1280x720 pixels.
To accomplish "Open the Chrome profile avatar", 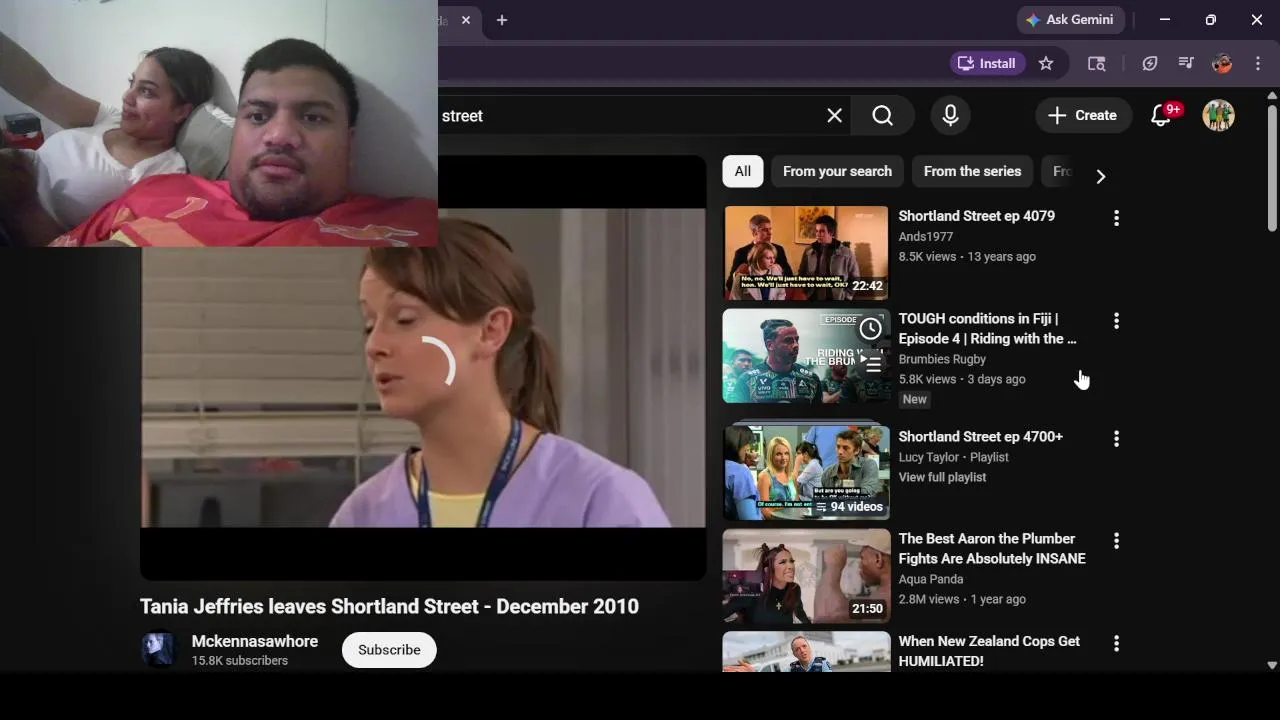I will click(x=1222, y=63).
